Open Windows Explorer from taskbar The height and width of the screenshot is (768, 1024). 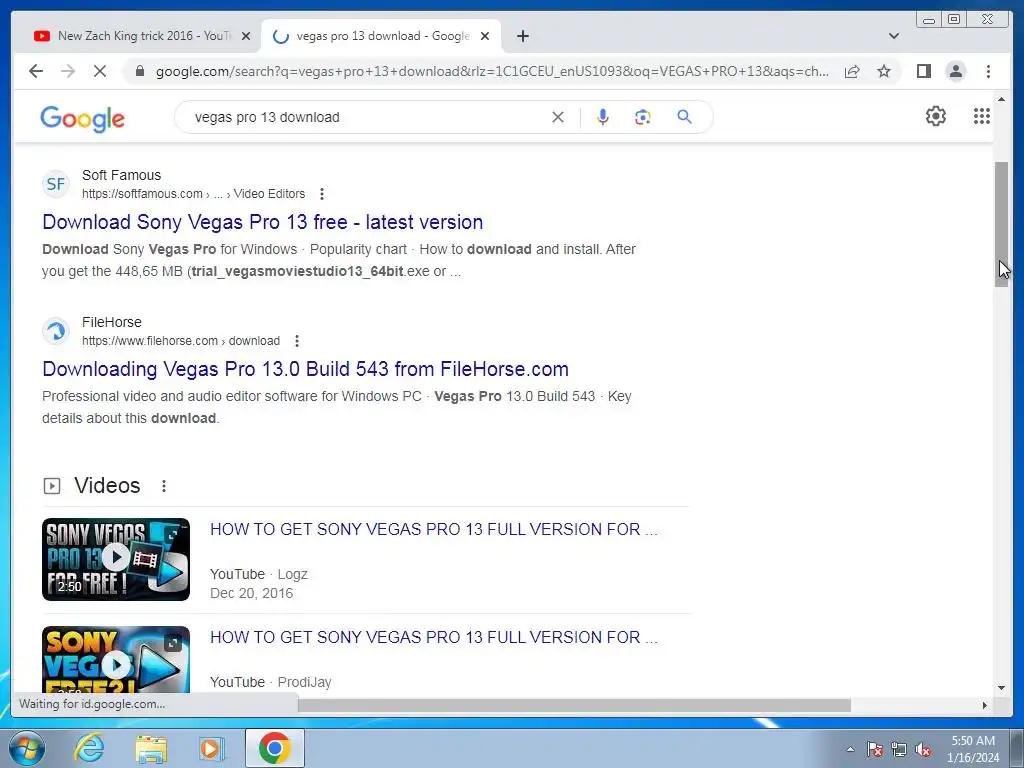(151, 748)
